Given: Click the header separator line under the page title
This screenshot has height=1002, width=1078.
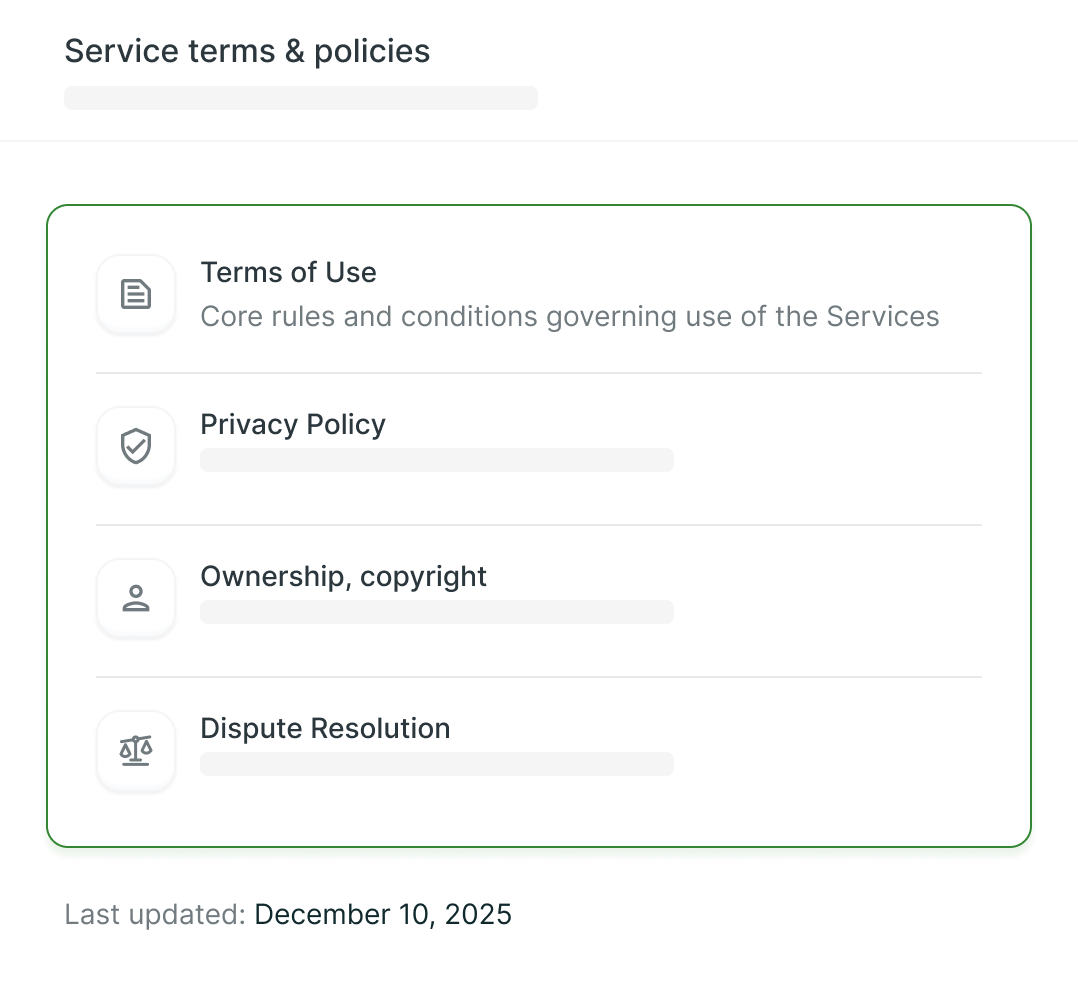Looking at the screenshot, I should 539,141.
